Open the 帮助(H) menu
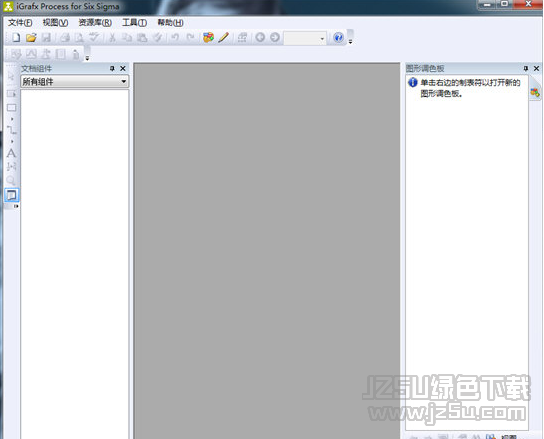The image size is (544, 439). tap(170, 23)
